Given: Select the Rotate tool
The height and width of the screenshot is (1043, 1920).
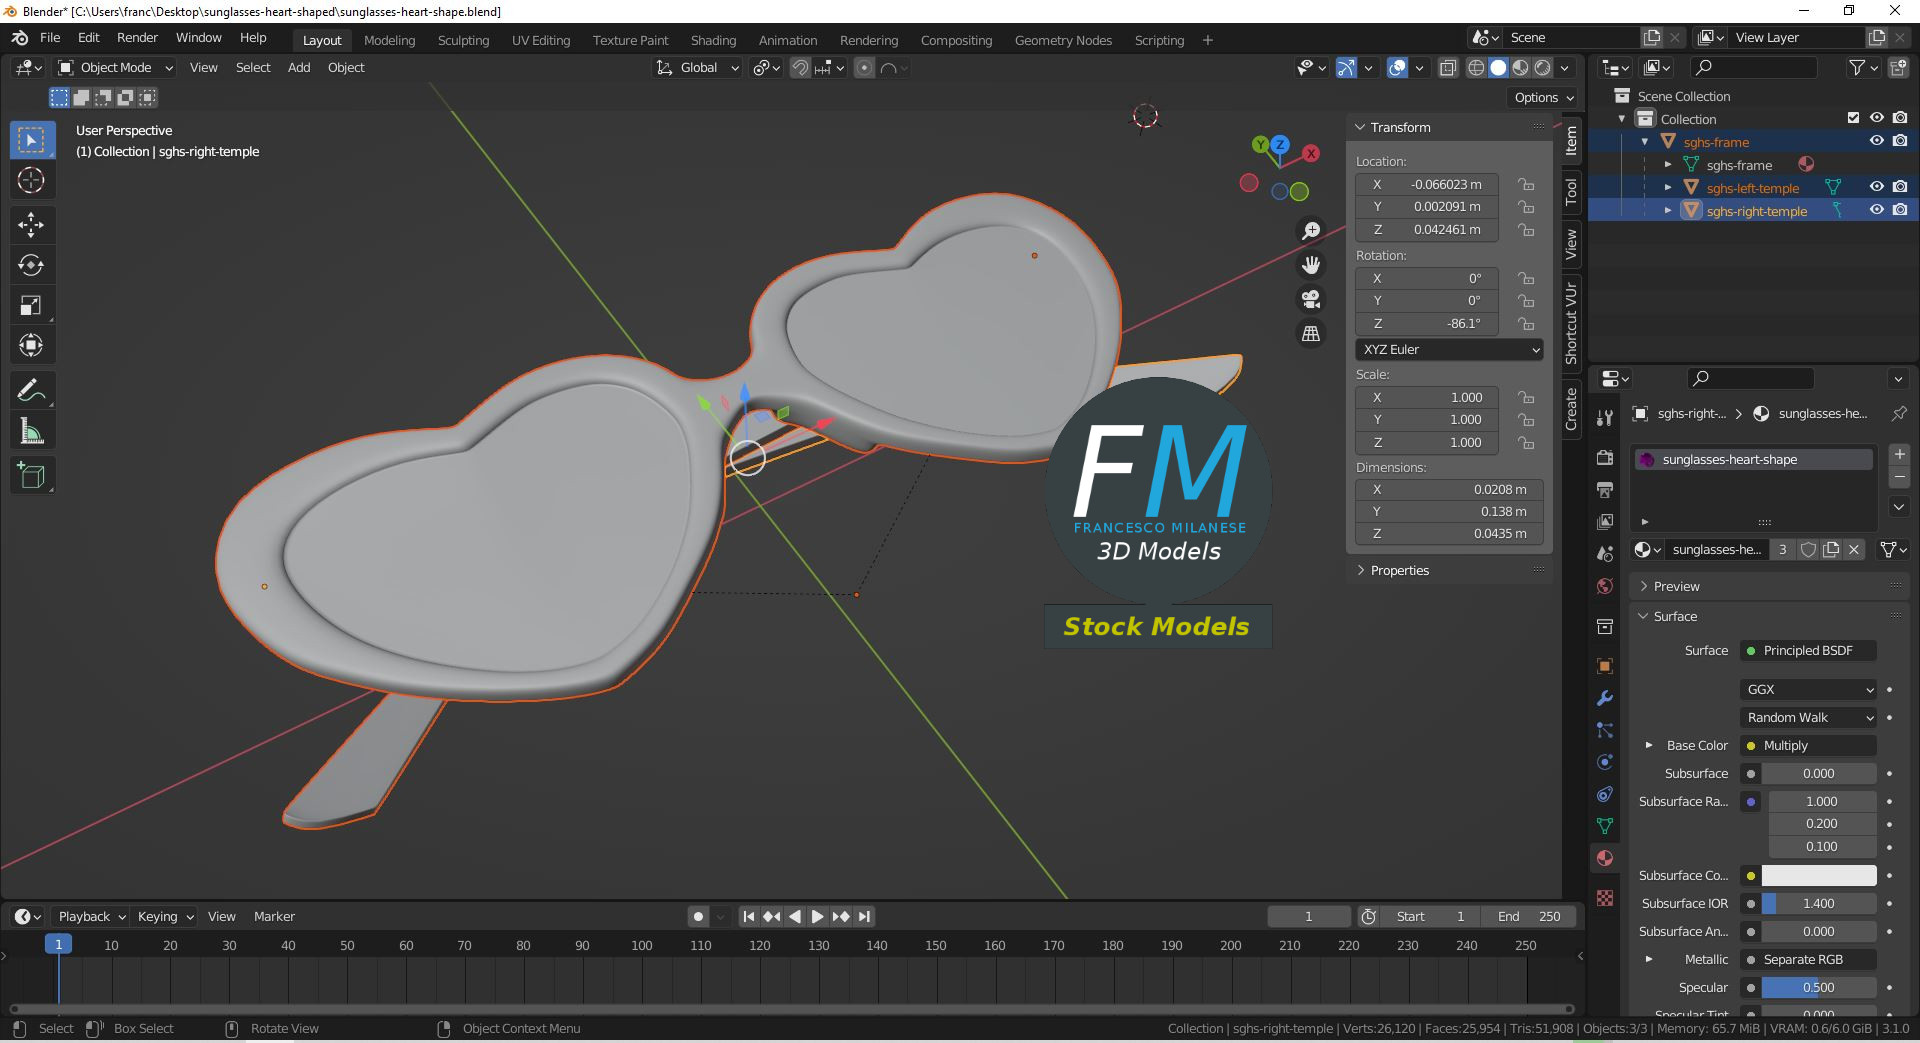Looking at the screenshot, I should point(31,265).
